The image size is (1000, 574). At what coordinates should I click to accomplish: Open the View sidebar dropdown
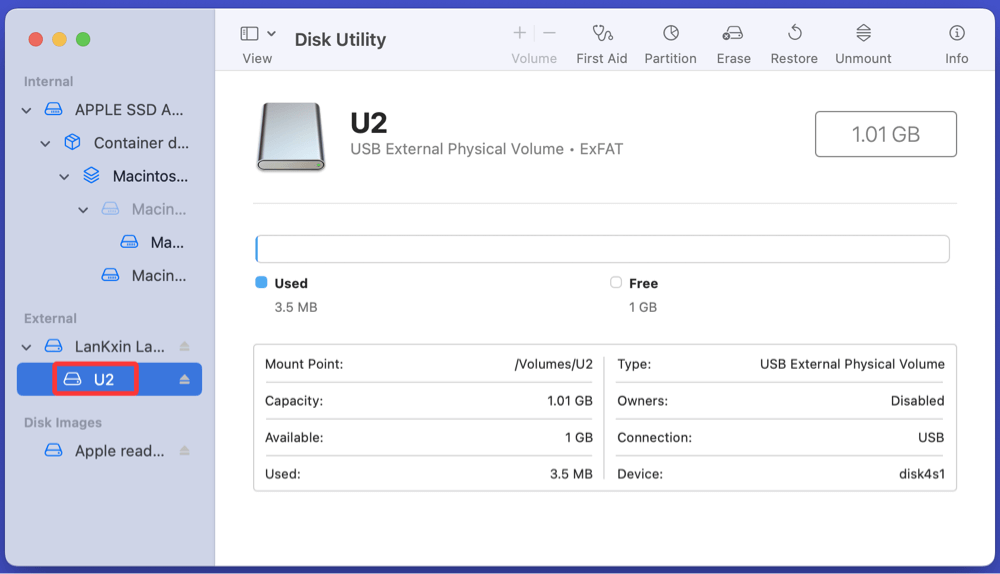tap(258, 34)
